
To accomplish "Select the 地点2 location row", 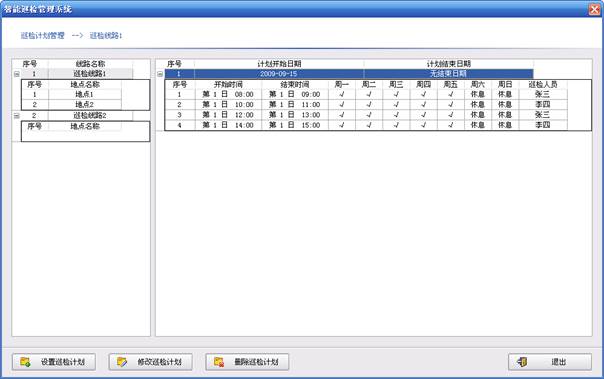I will (x=72, y=104).
